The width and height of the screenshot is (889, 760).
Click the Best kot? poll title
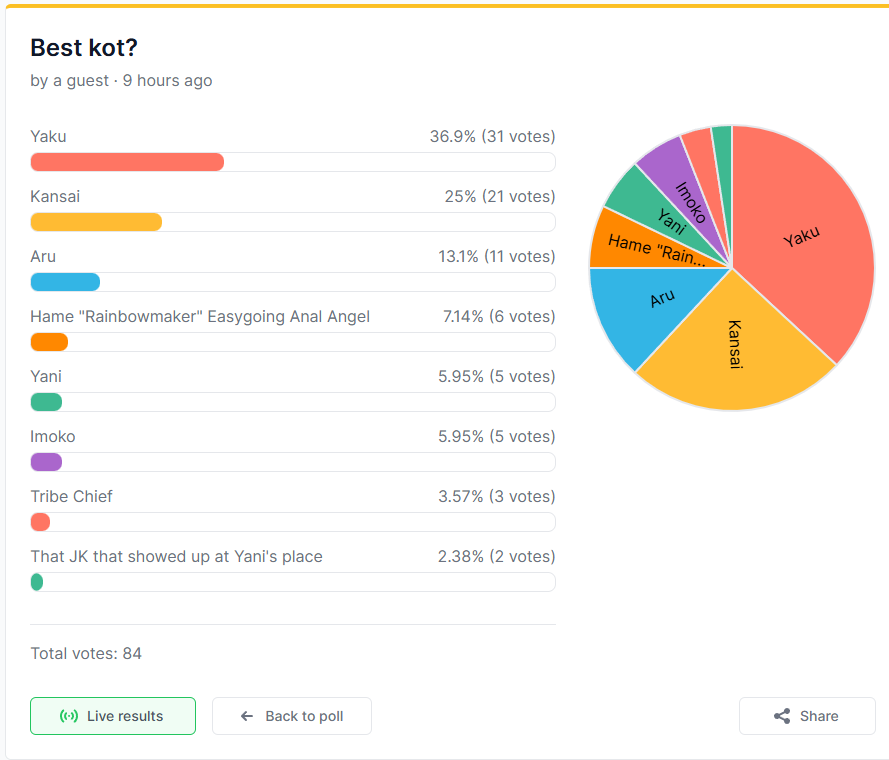click(x=84, y=48)
